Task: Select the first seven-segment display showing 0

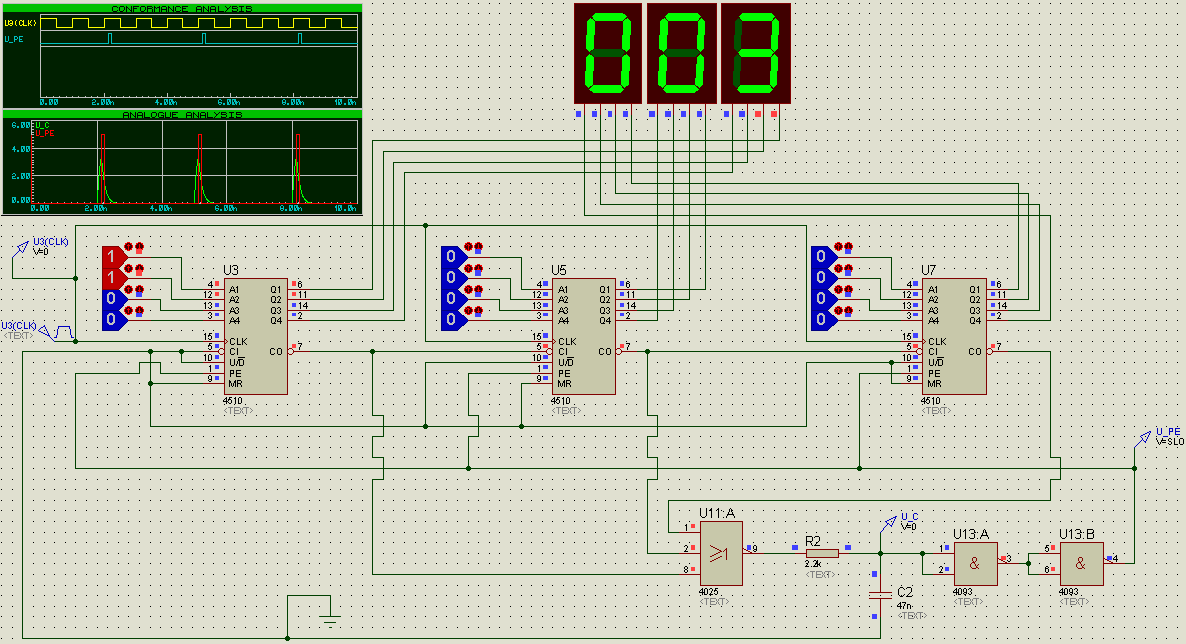Action: (608, 53)
